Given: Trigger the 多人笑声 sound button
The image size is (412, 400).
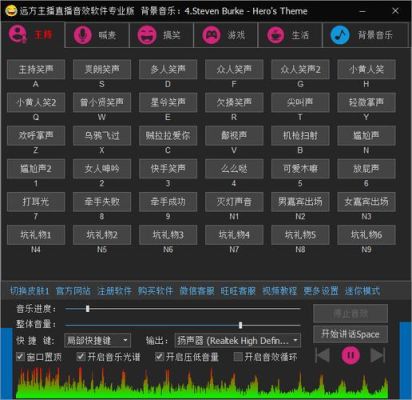Looking at the screenshot, I should (x=168, y=69).
